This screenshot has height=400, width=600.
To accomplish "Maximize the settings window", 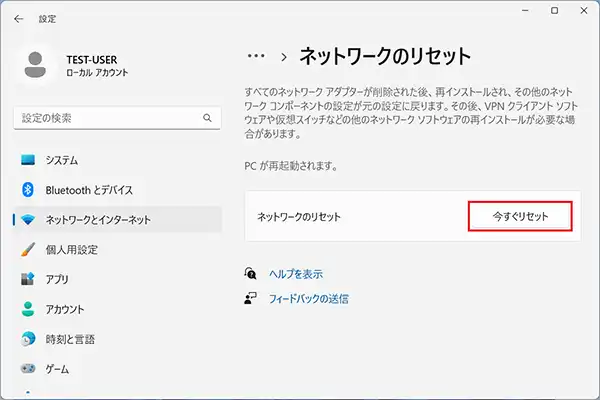I will (x=554, y=11).
